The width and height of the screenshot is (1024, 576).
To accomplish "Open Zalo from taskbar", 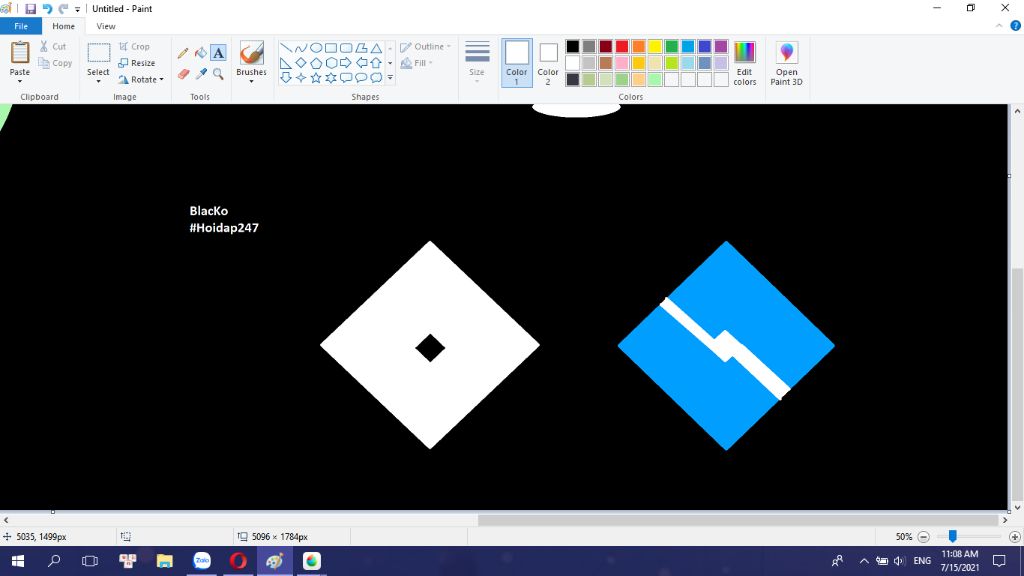I will pos(202,561).
